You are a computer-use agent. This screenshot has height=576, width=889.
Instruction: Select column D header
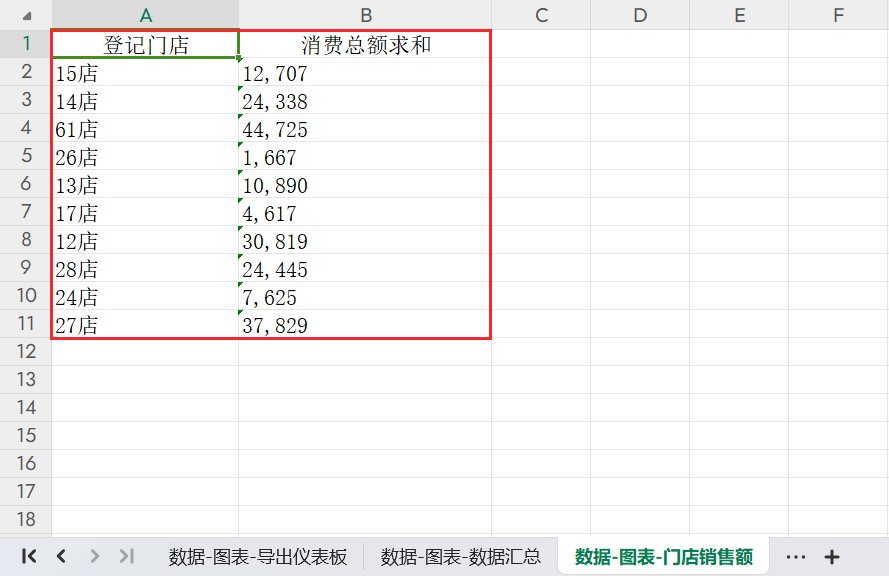640,15
